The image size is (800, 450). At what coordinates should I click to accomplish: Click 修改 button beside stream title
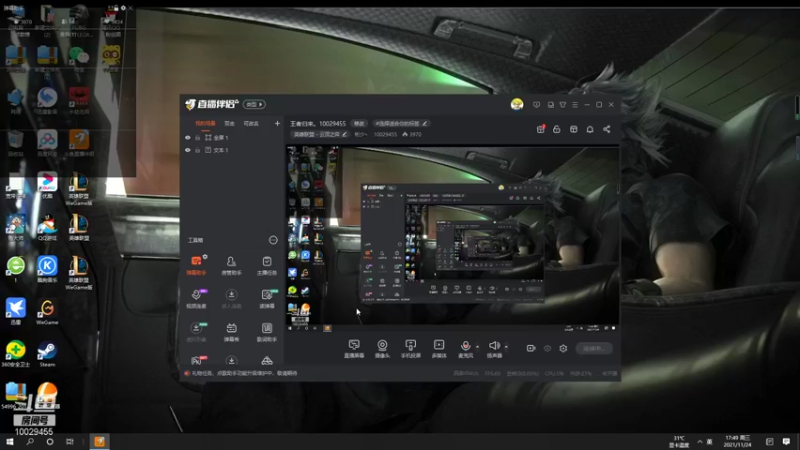pyautogui.click(x=359, y=123)
